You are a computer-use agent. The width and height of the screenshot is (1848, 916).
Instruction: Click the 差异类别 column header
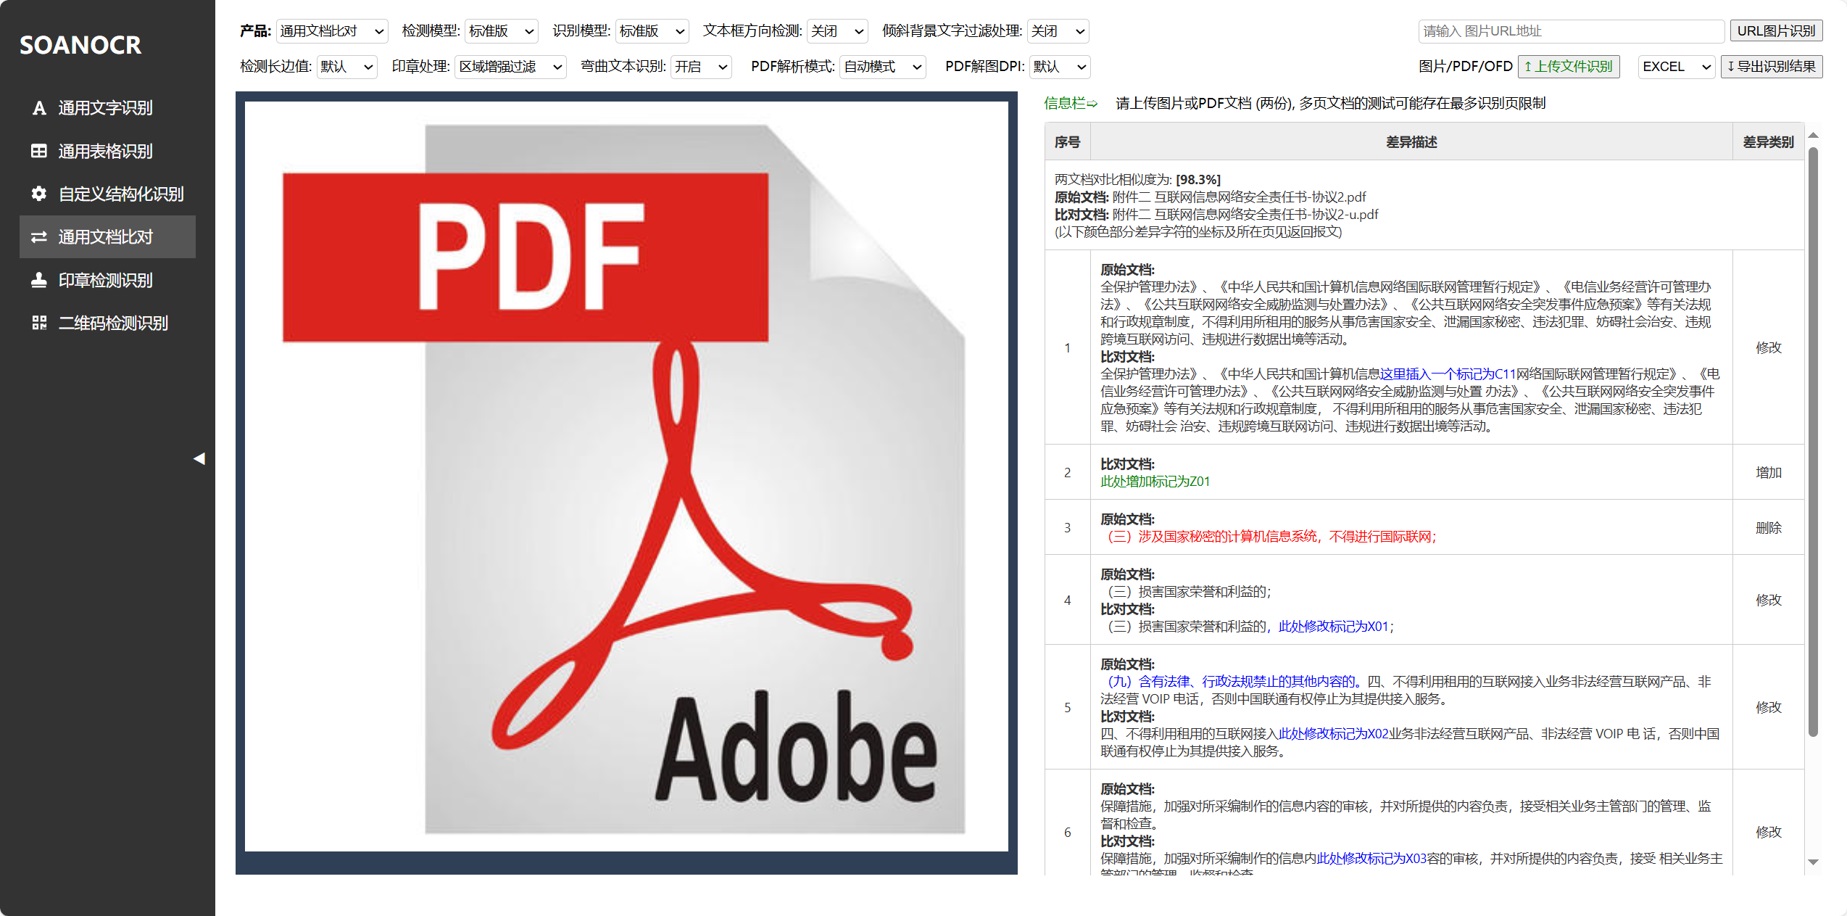(x=1768, y=142)
